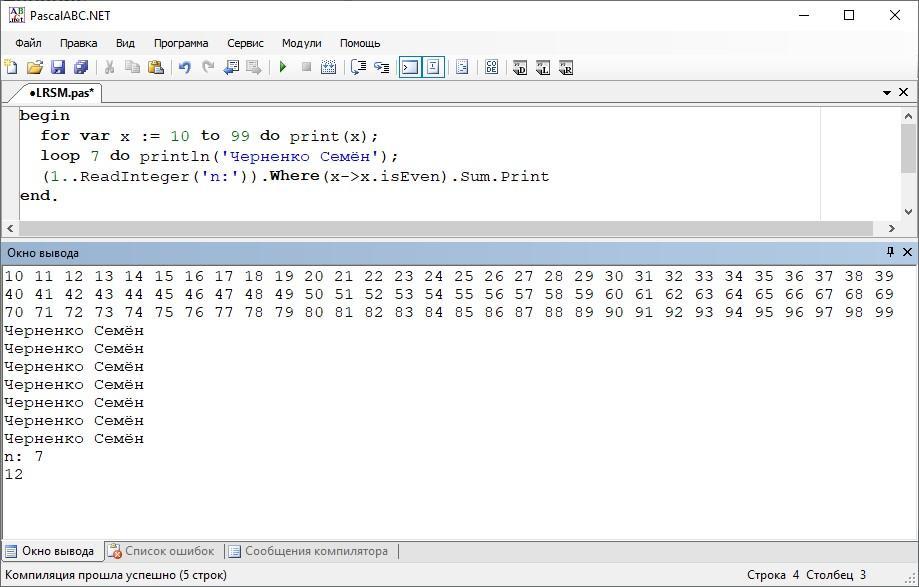Save all open files
Viewport: 919px width, 587px height.
point(81,67)
